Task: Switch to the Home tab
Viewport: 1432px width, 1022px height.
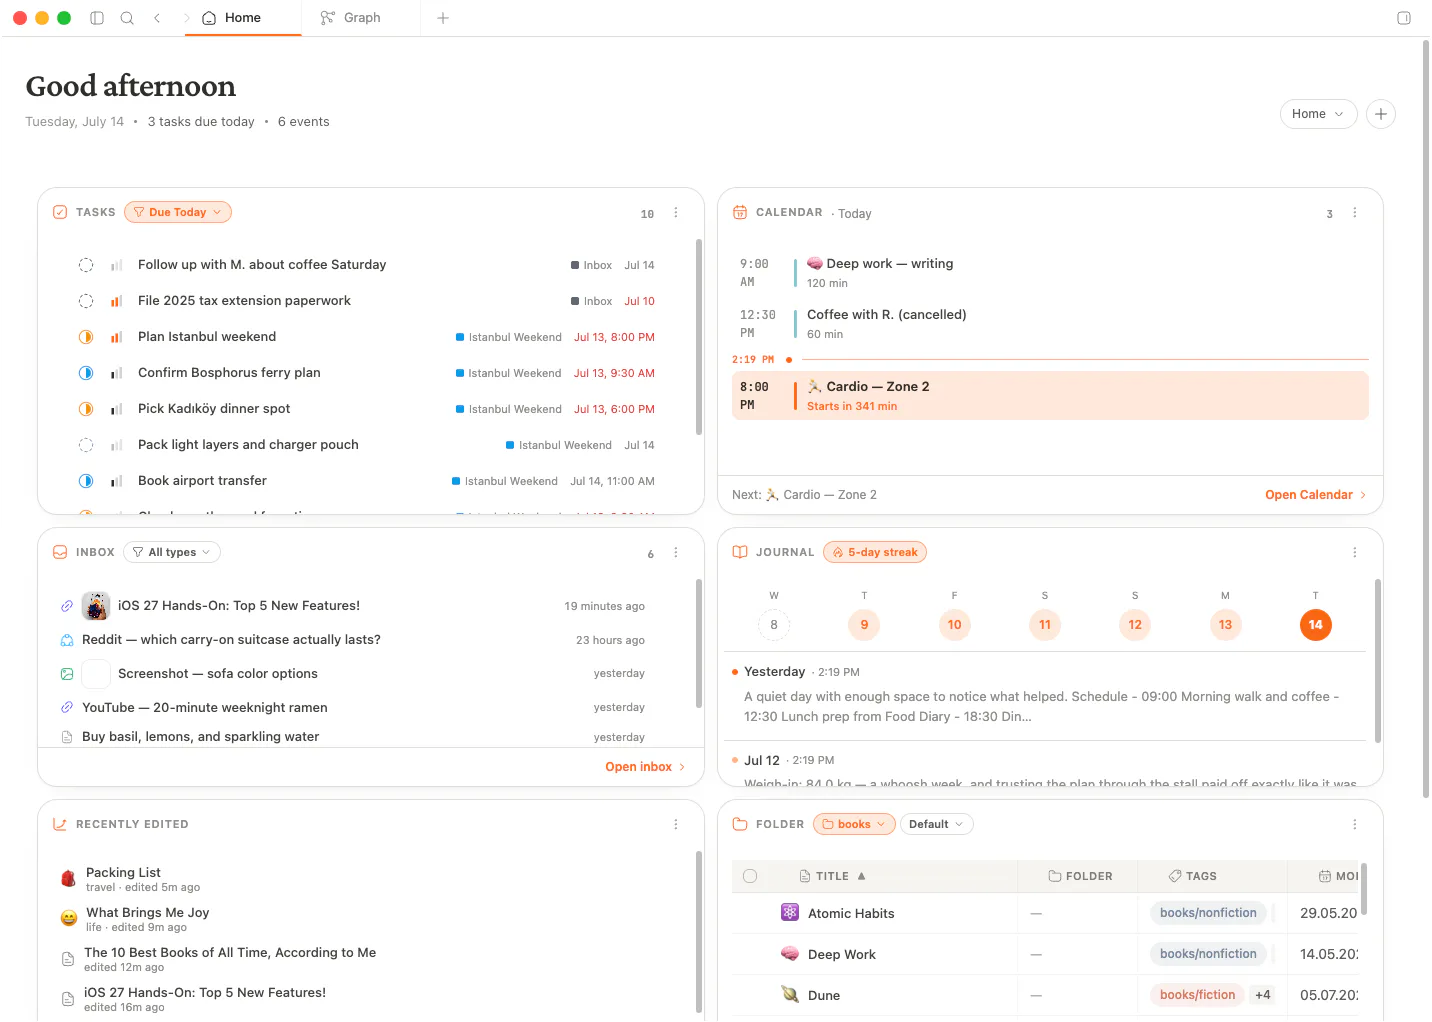Action: [x=243, y=18]
